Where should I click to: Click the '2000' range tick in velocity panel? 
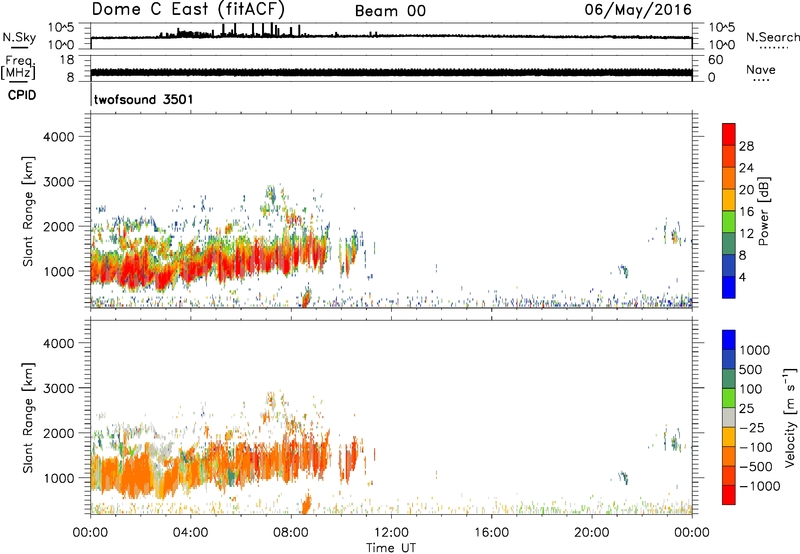[x=59, y=433]
